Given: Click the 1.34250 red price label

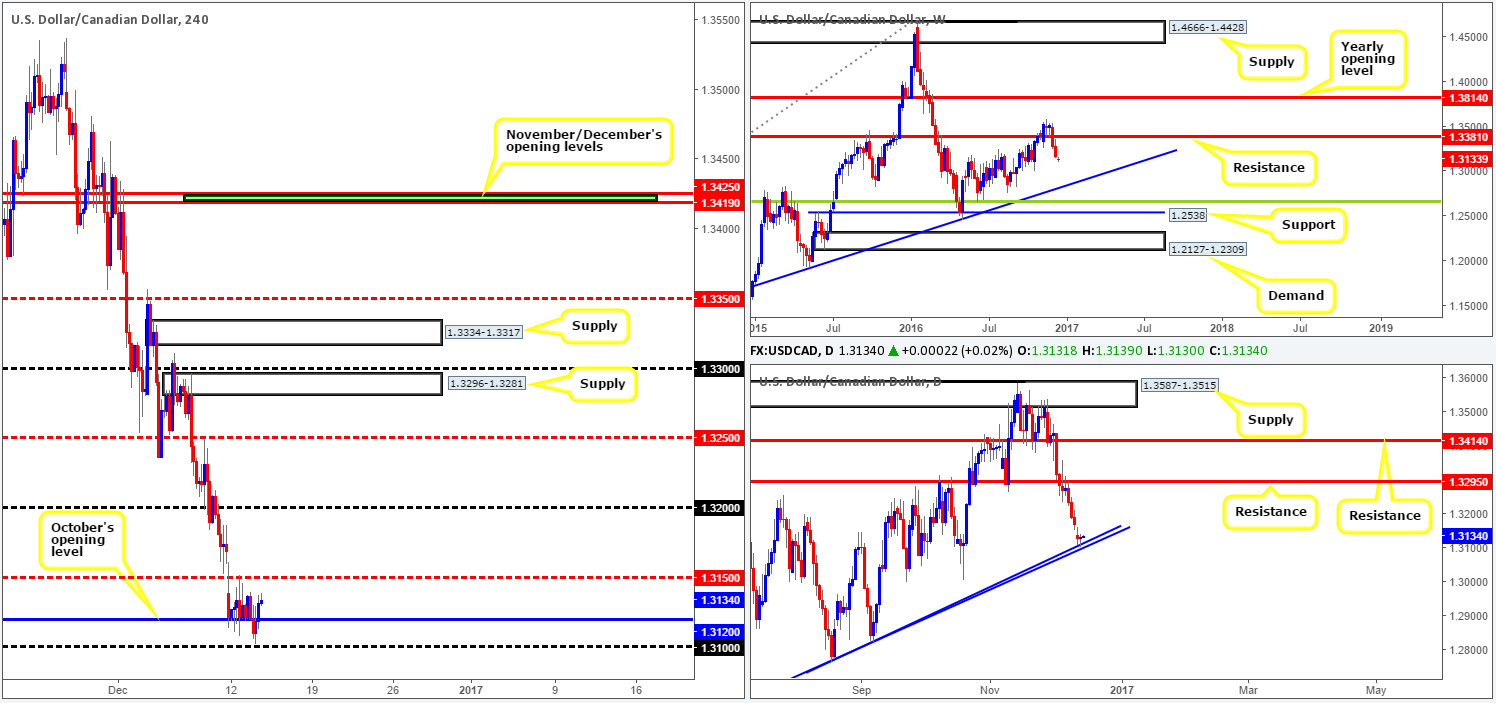Looking at the screenshot, I should [718, 185].
